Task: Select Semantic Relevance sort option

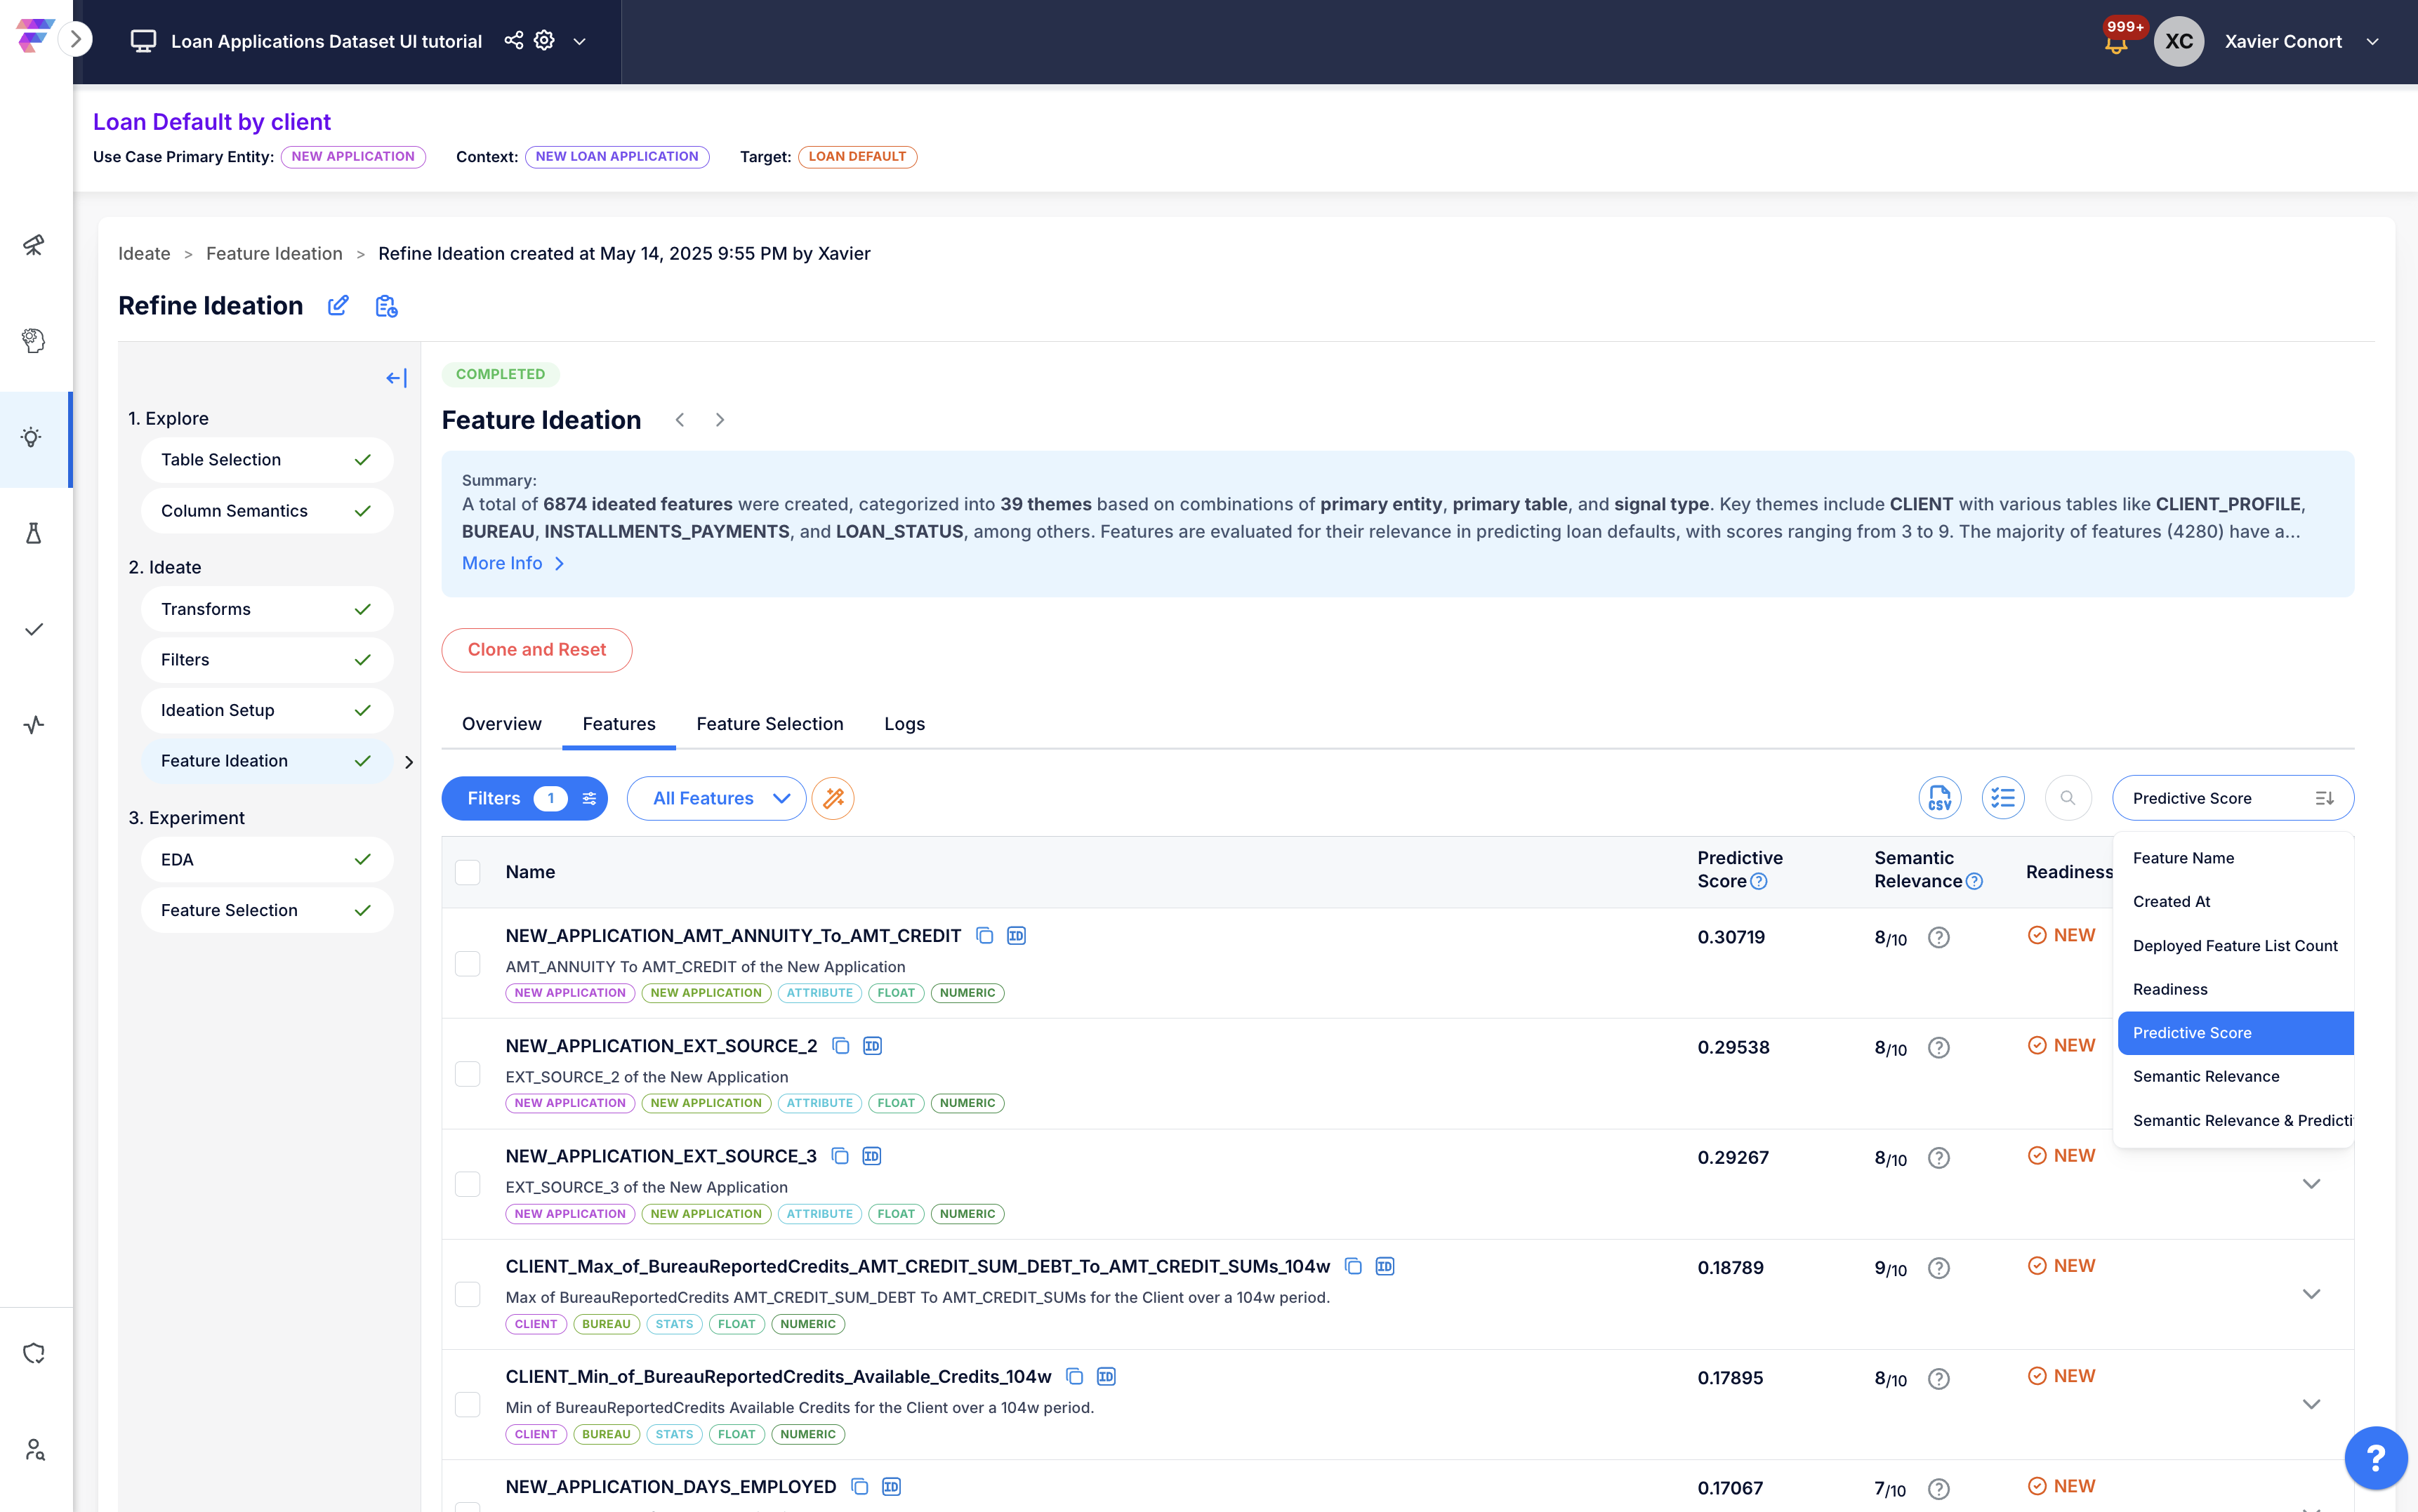Action: tap(2205, 1076)
